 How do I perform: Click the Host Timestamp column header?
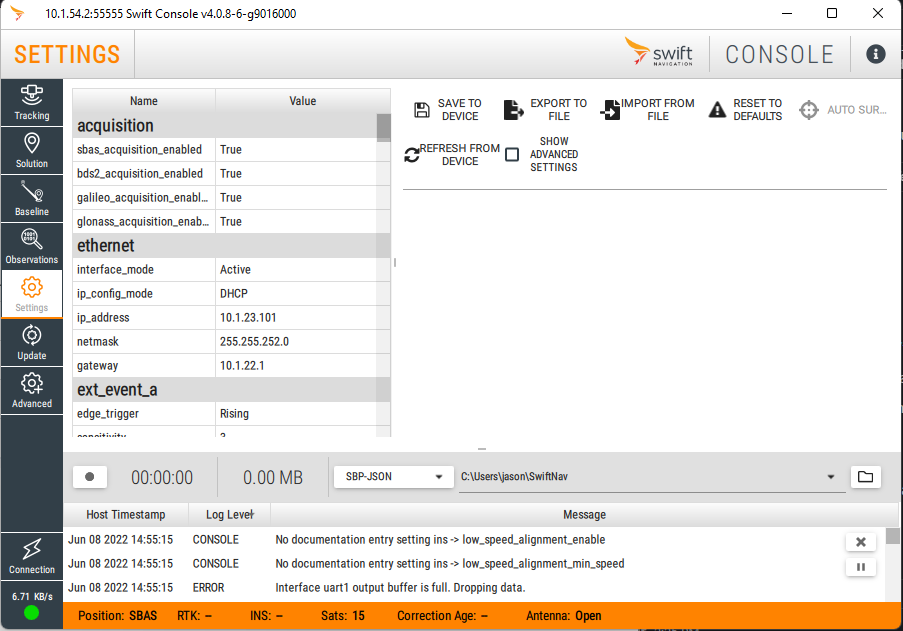(126, 515)
